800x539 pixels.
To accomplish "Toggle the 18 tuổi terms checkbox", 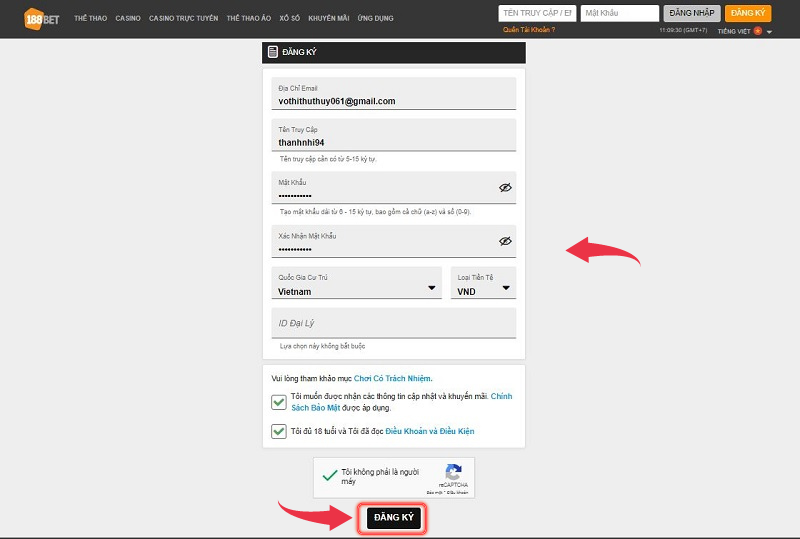I will click(x=278, y=431).
